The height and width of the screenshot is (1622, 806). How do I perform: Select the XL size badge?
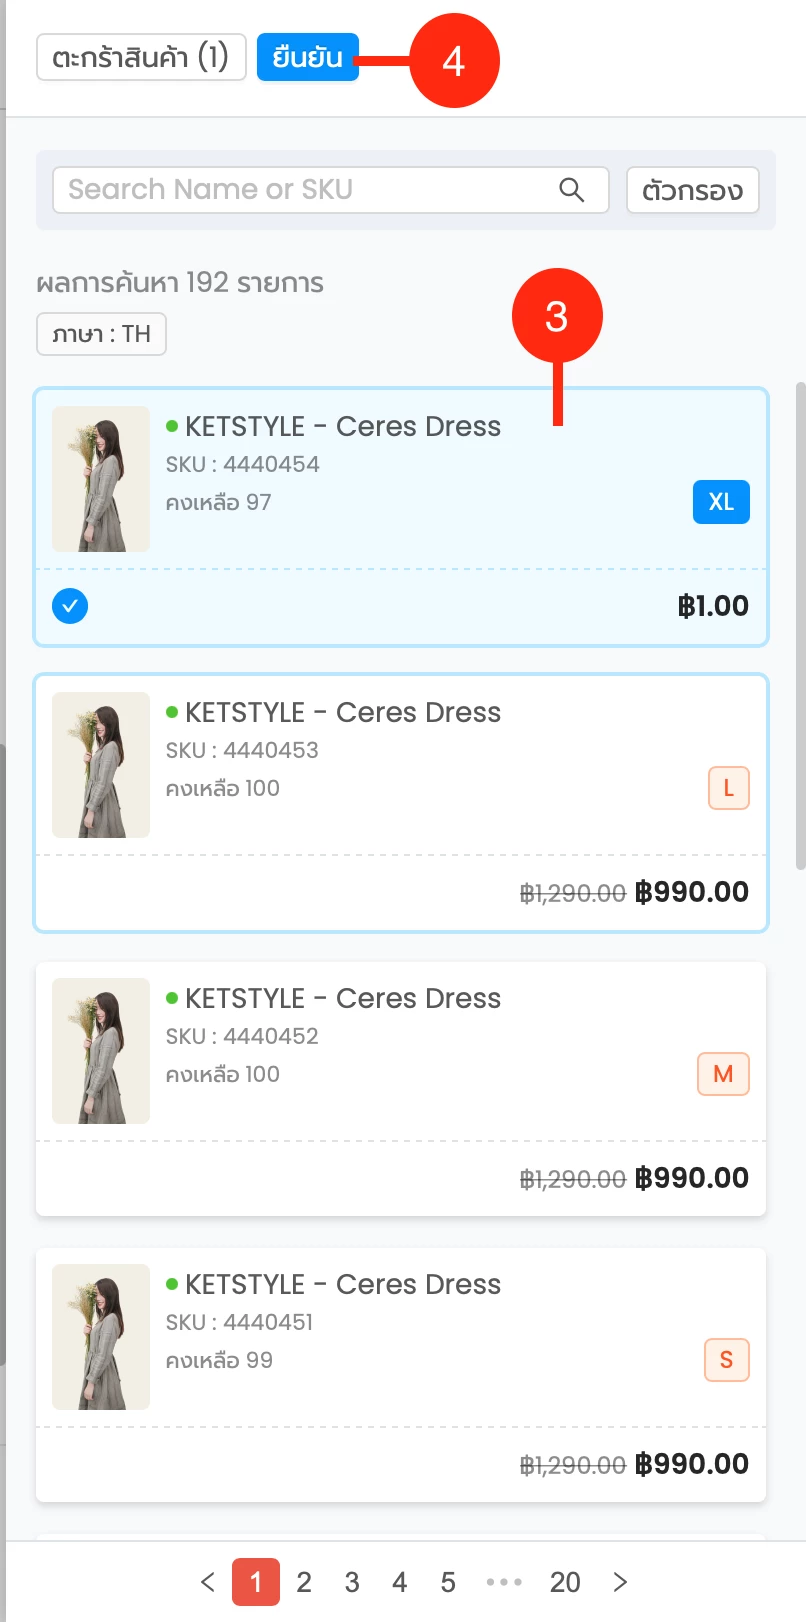pyautogui.click(x=721, y=502)
